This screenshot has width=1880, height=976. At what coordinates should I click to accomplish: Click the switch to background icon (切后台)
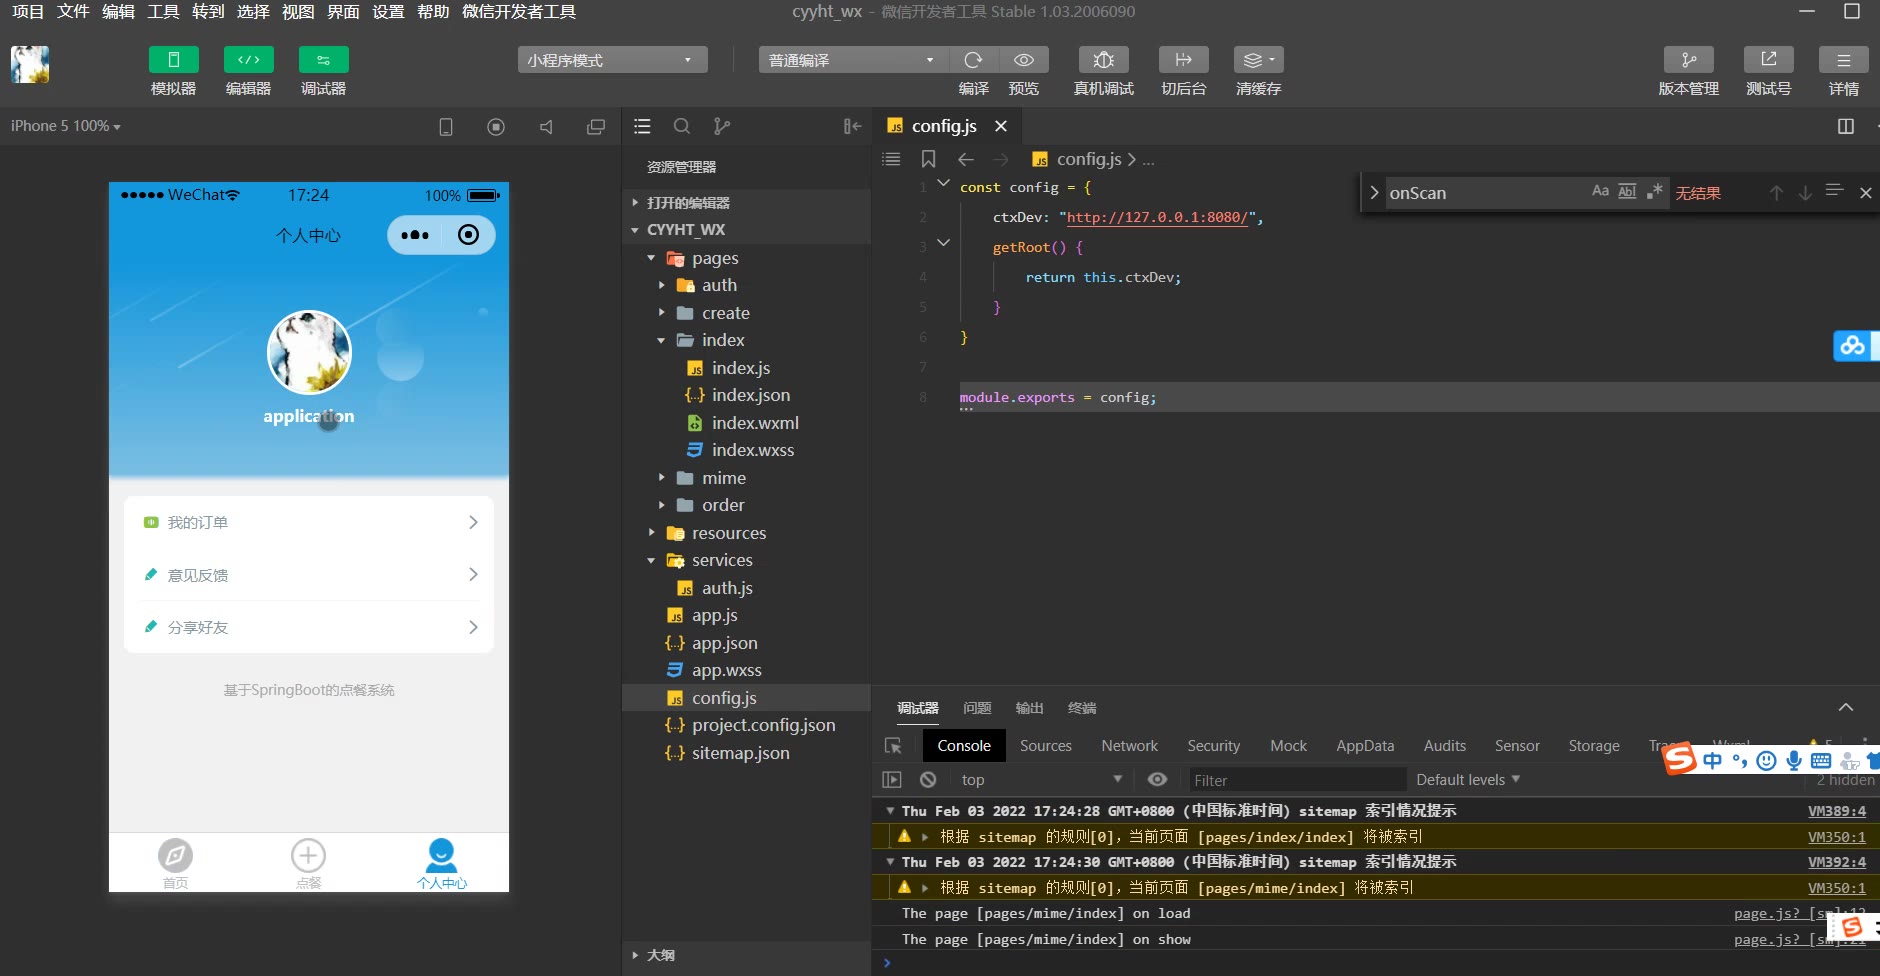click(1183, 60)
